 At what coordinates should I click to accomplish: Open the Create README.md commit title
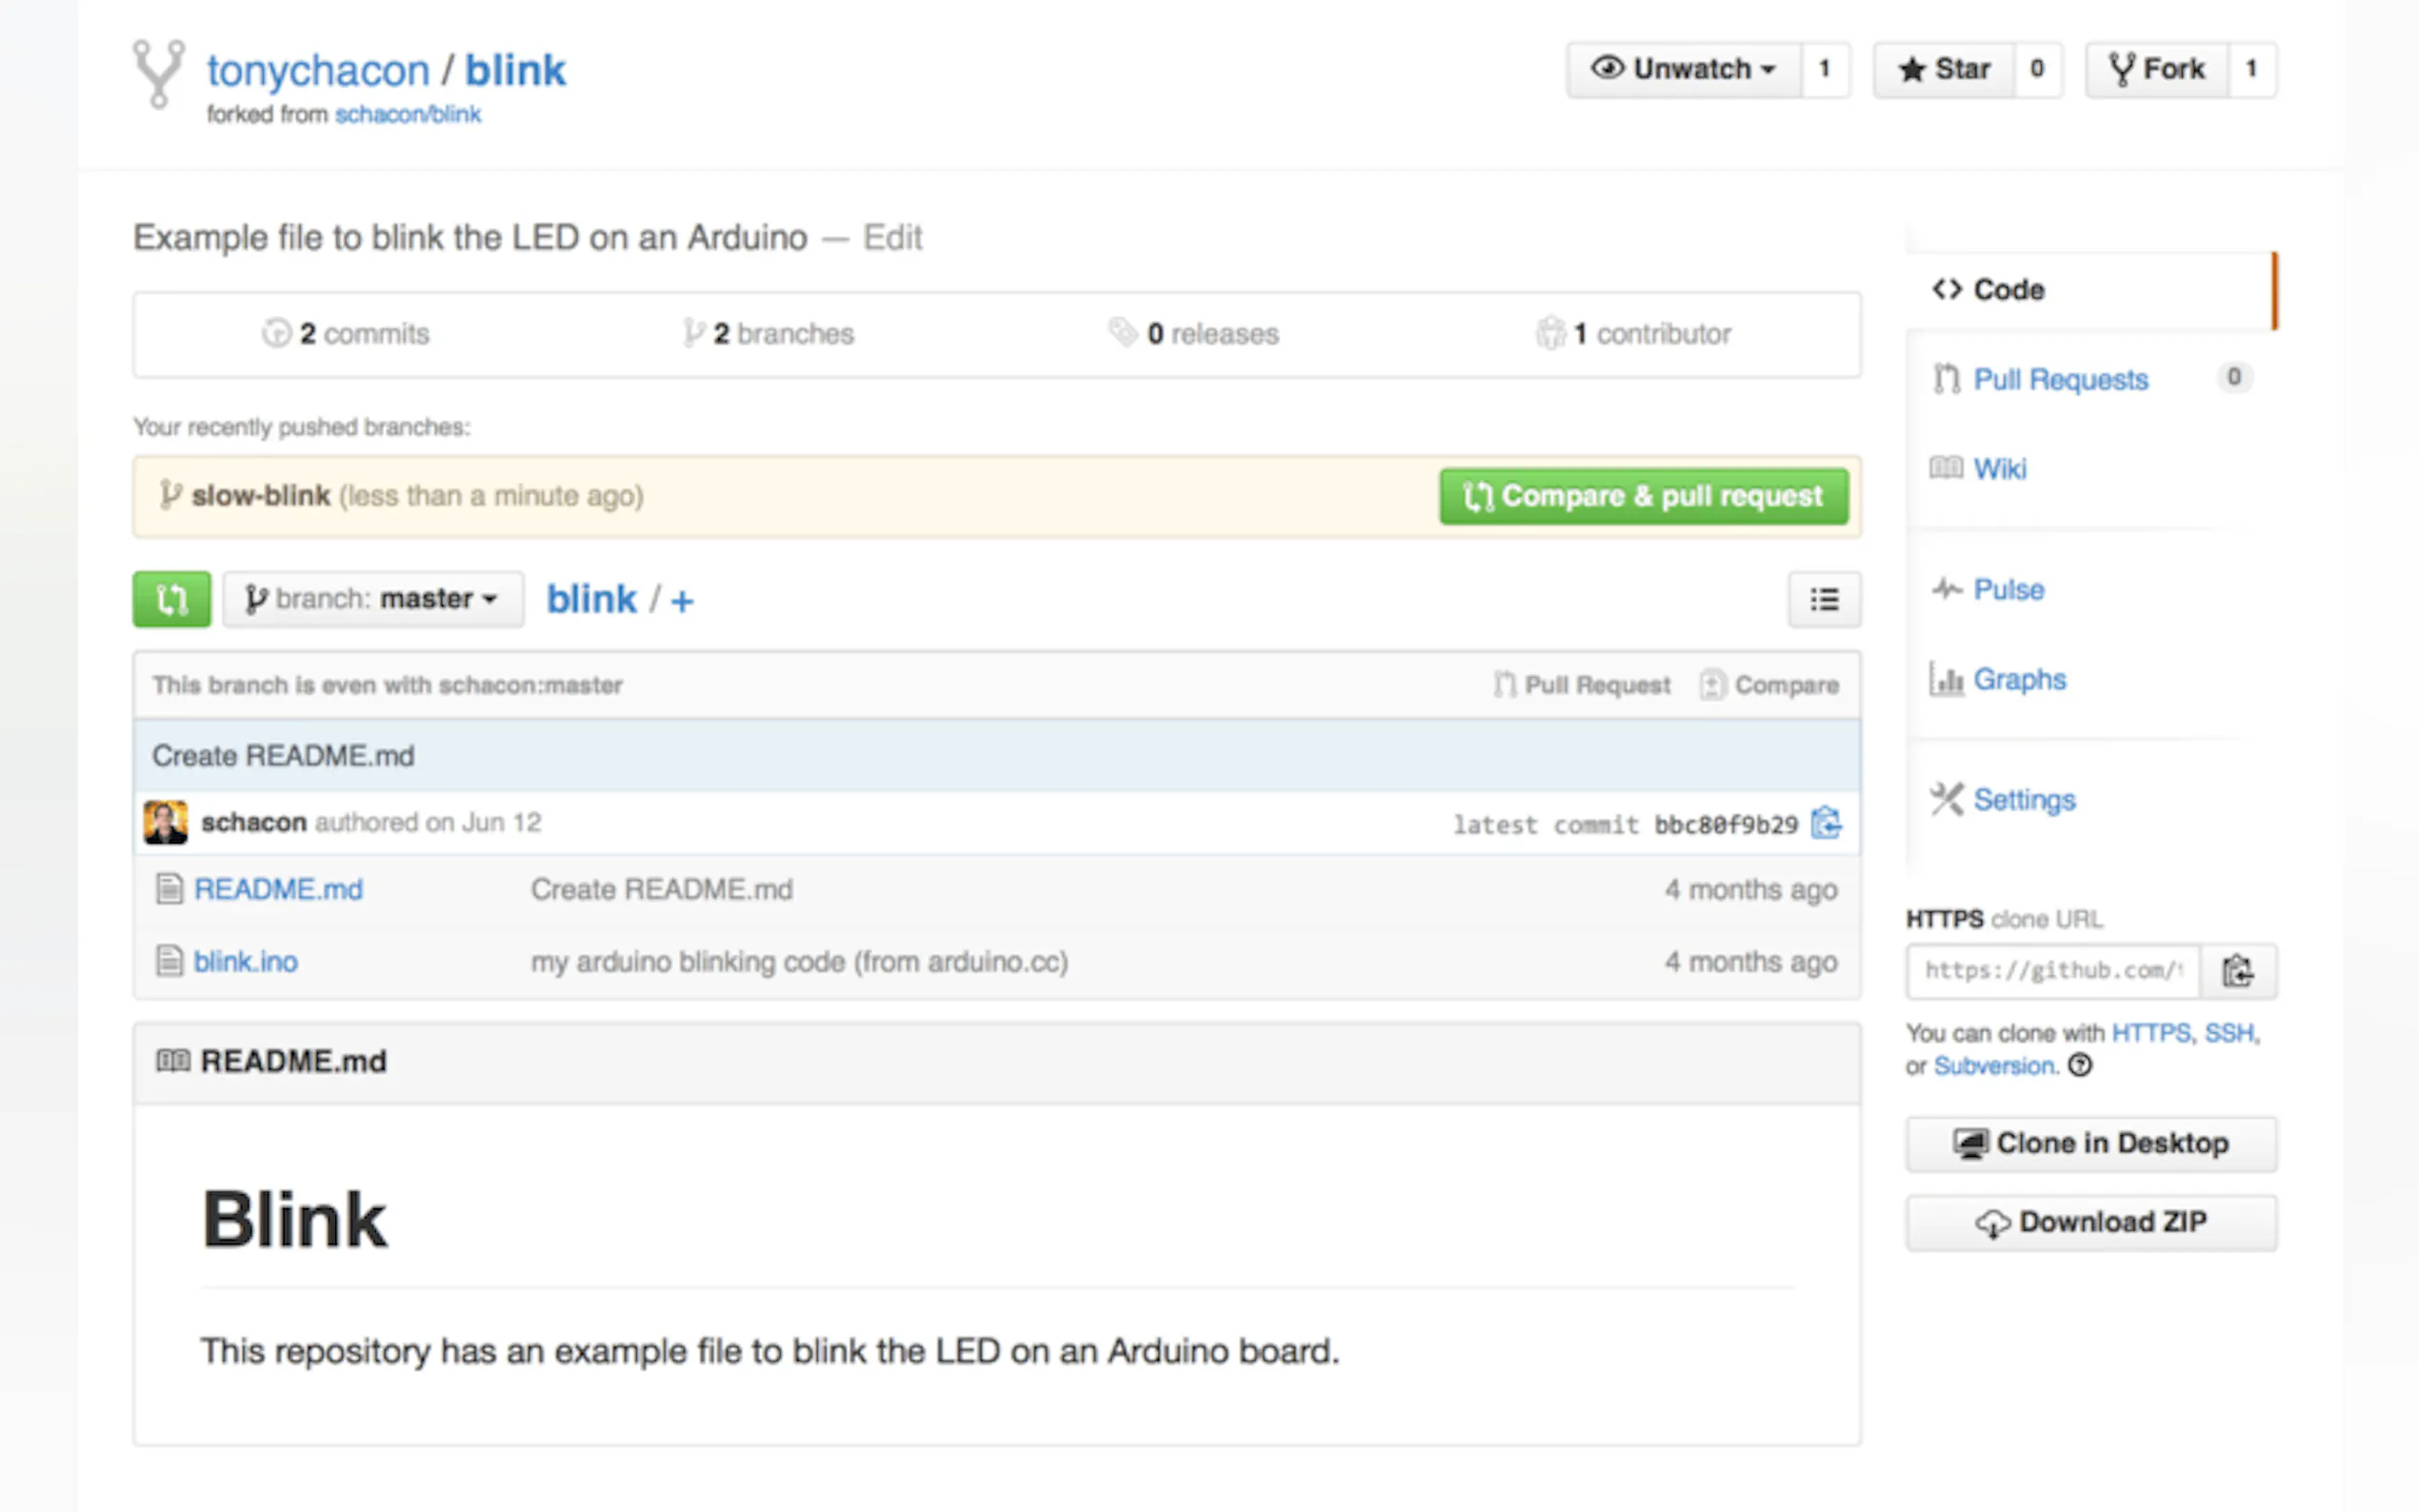[283, 756]
